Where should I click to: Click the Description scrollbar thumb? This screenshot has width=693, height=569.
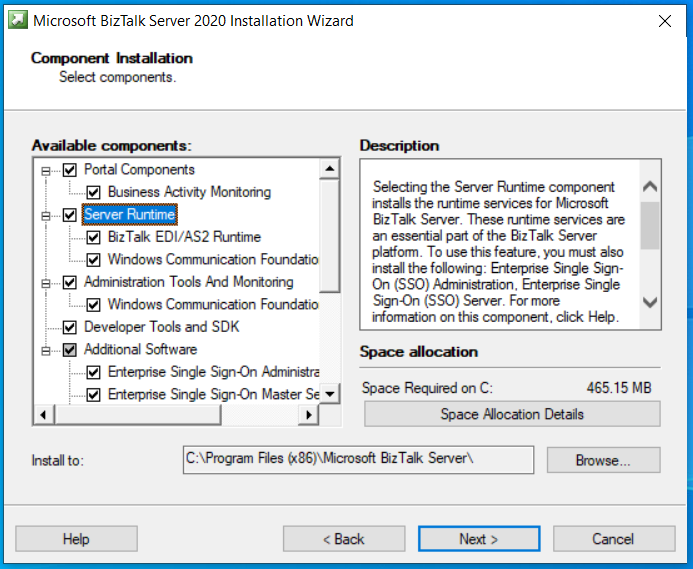pyautogui.click(x=650, y=225)
